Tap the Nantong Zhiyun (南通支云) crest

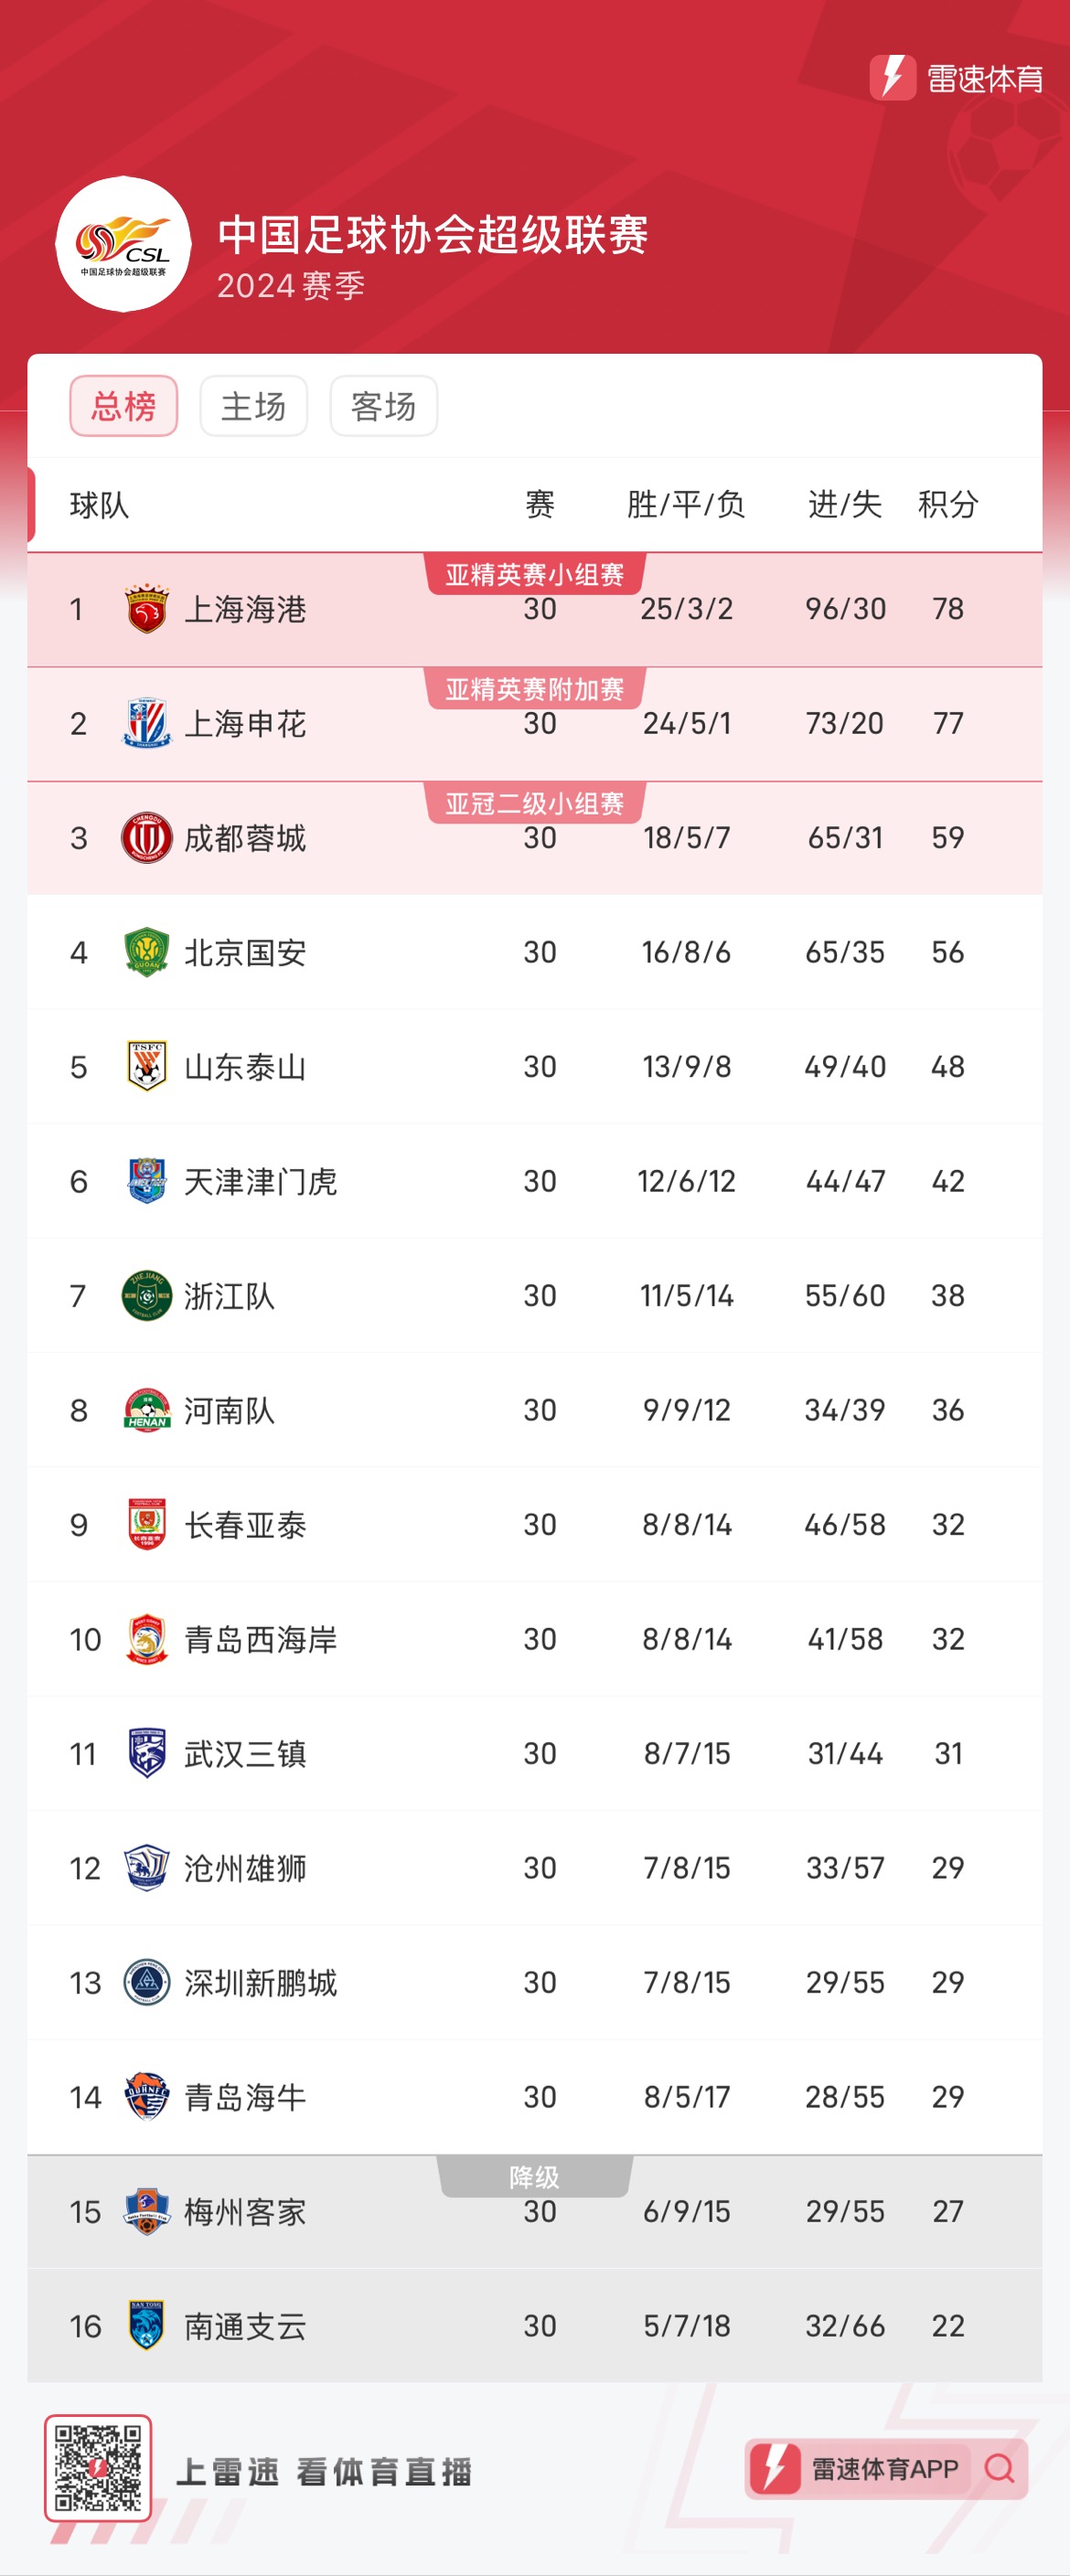pyautogui.click(x=146, y=2326)
